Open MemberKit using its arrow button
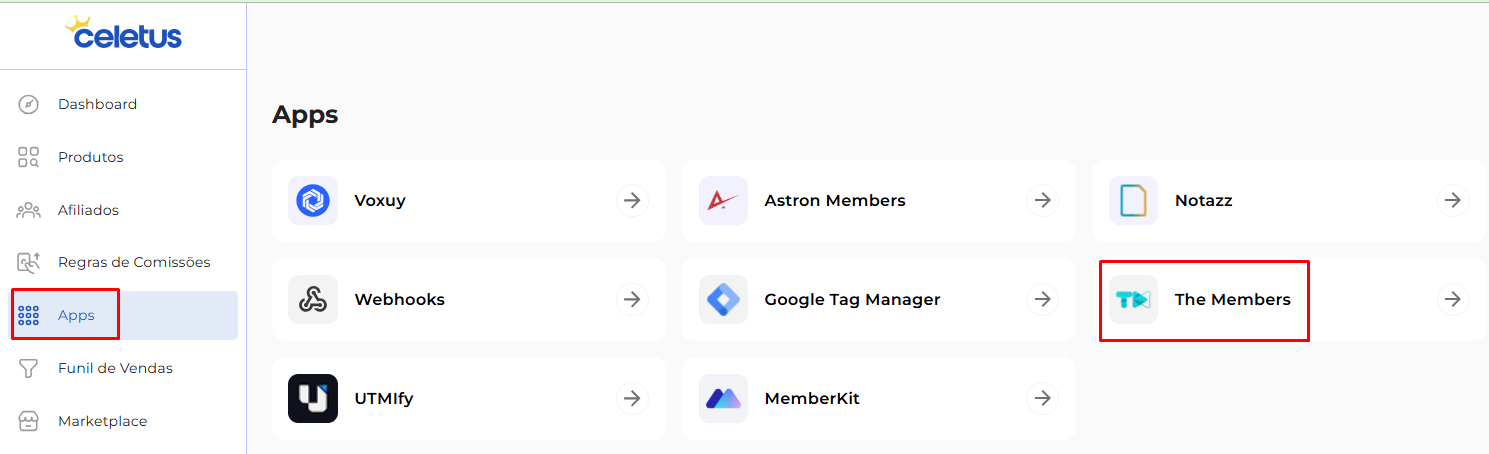Viewport: 1489px width, 454px height. click(x=1043, y=398)
